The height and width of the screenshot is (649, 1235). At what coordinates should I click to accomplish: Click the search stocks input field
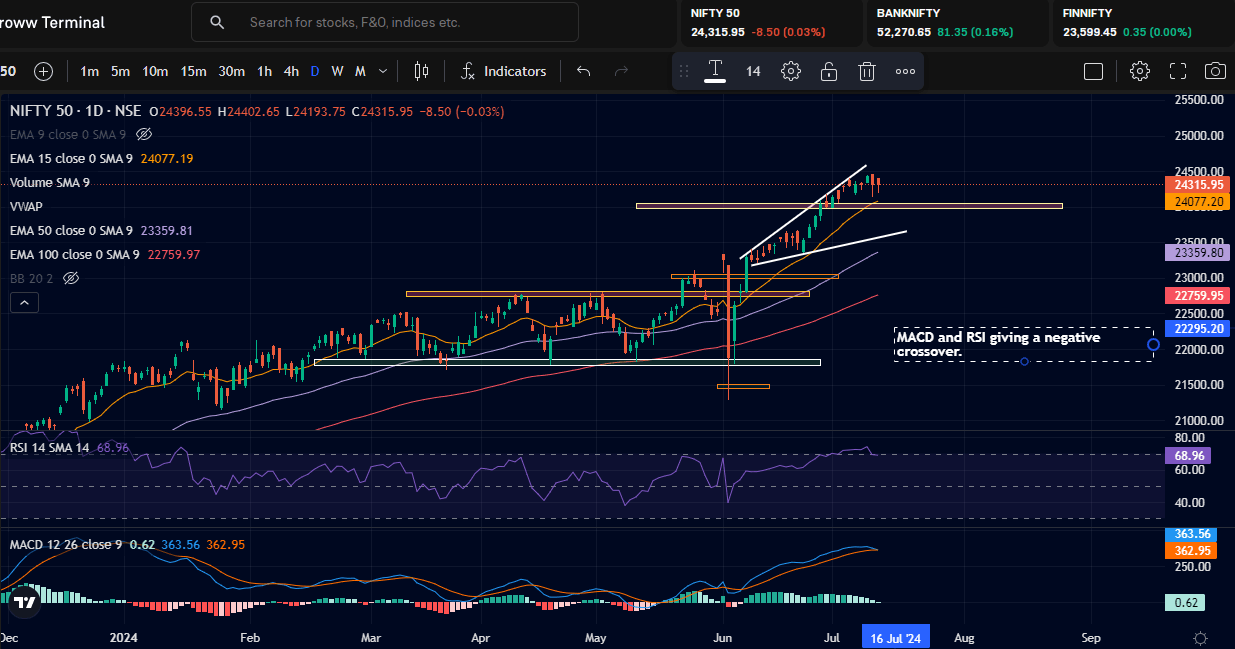pyautogui.click(x=385, y=22)
